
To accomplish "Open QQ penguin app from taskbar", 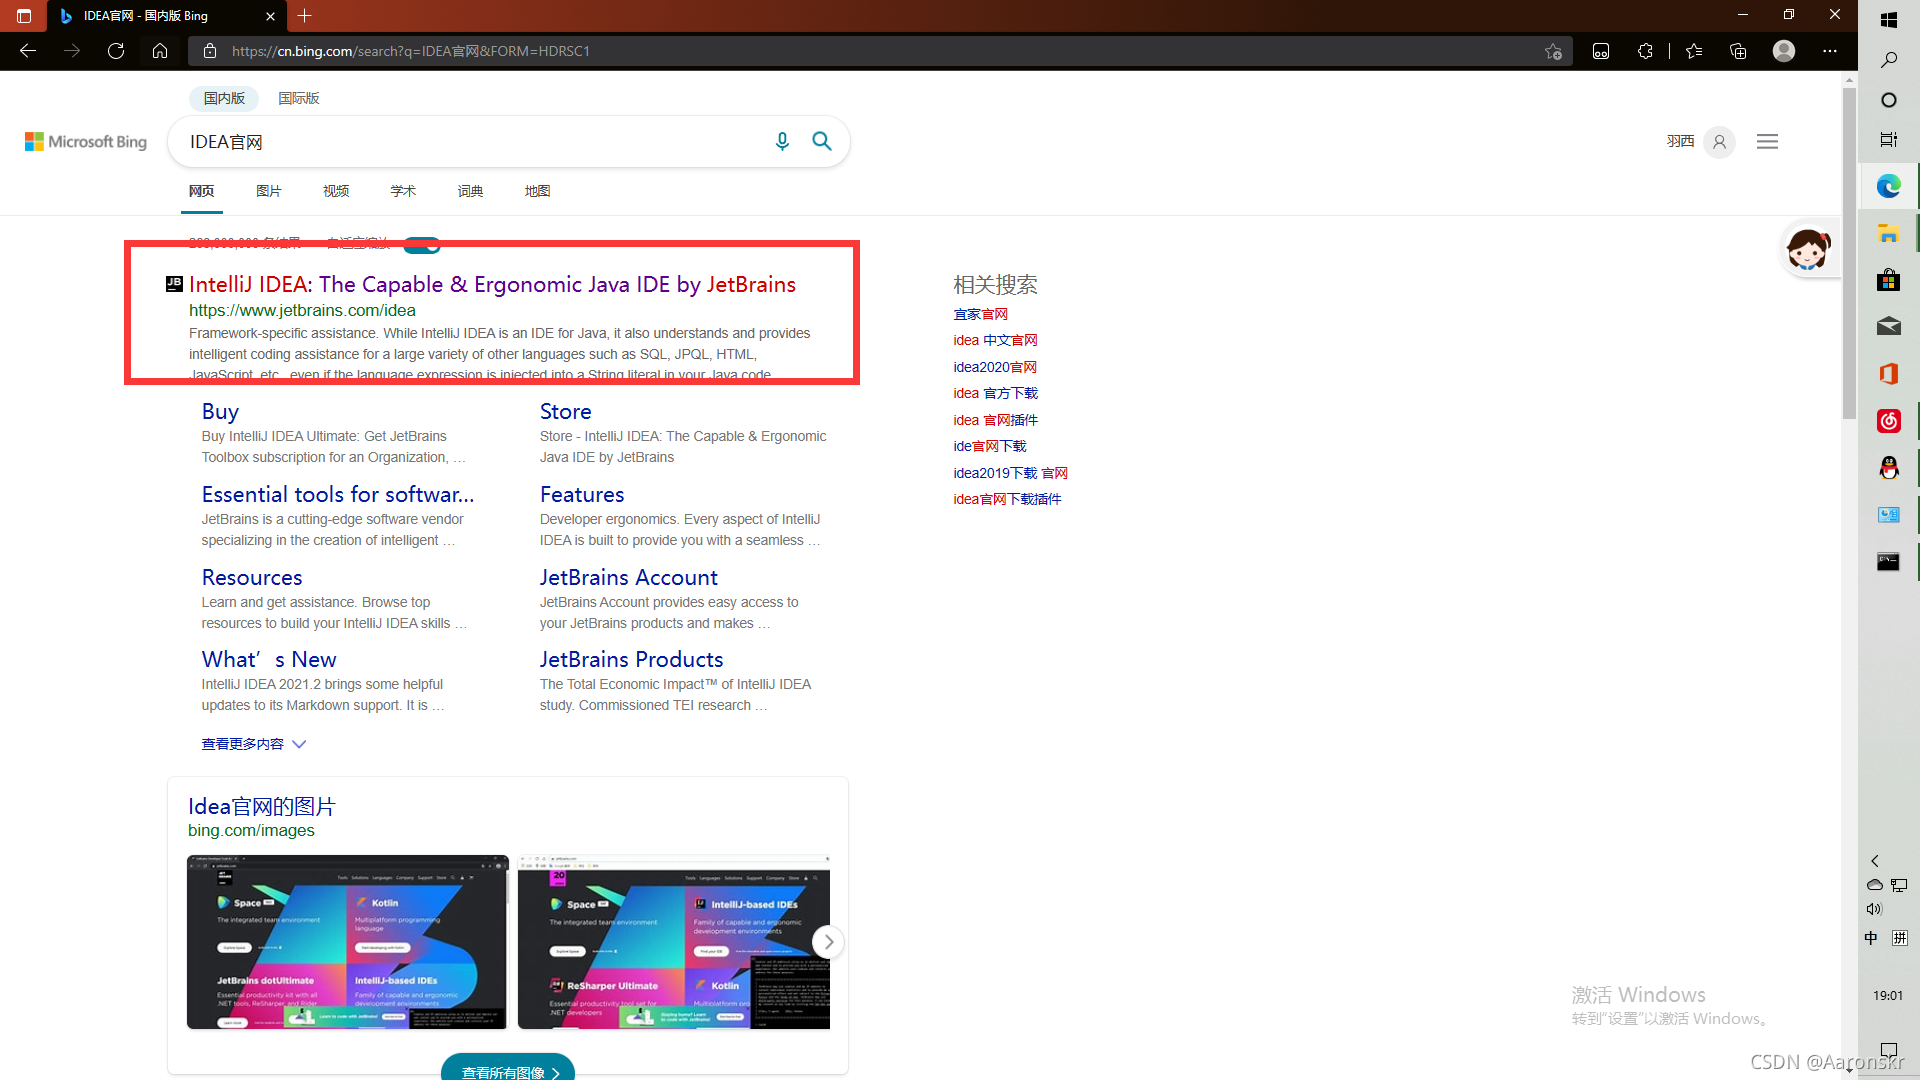I will 1889,468.
